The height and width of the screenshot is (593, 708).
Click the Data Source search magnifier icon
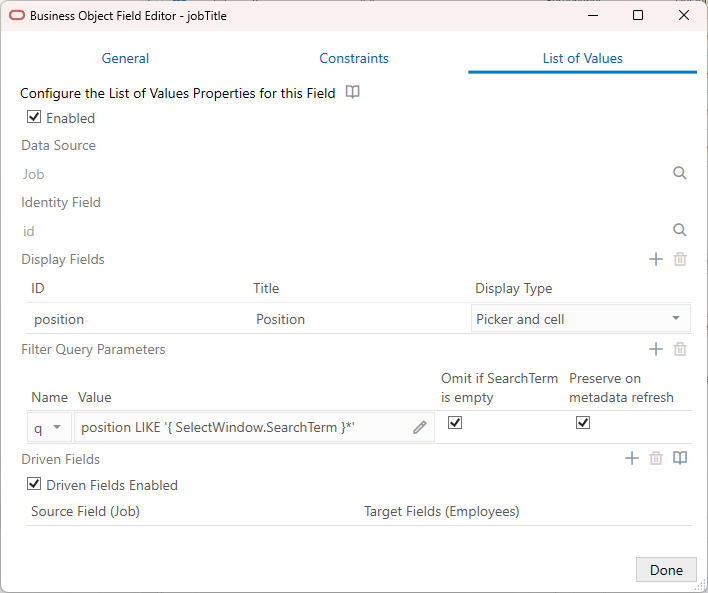pyautogui.click(x=680, y=173)
